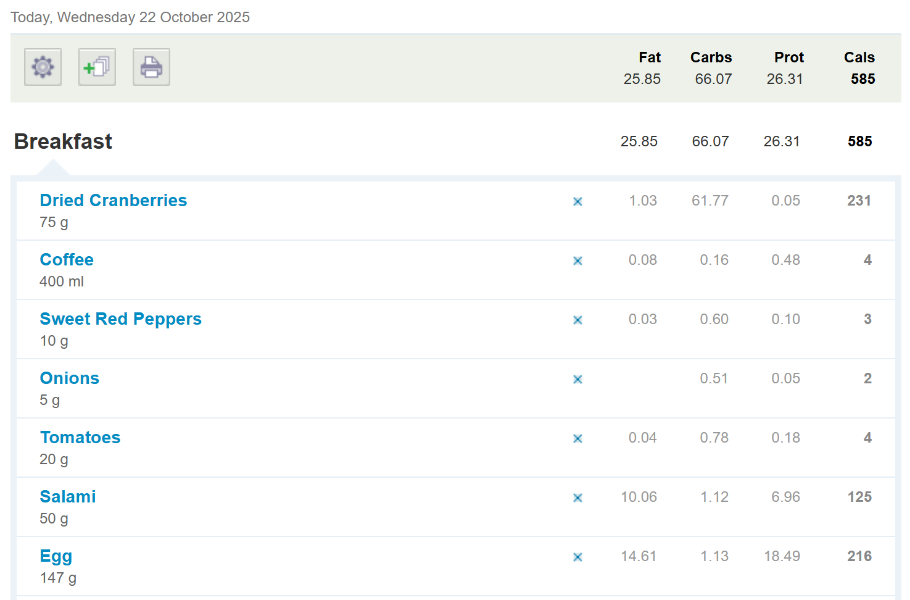Click the print diary icon
This screenshot has width=910, height=600.
pyautogui.click(x=151, y=67)
